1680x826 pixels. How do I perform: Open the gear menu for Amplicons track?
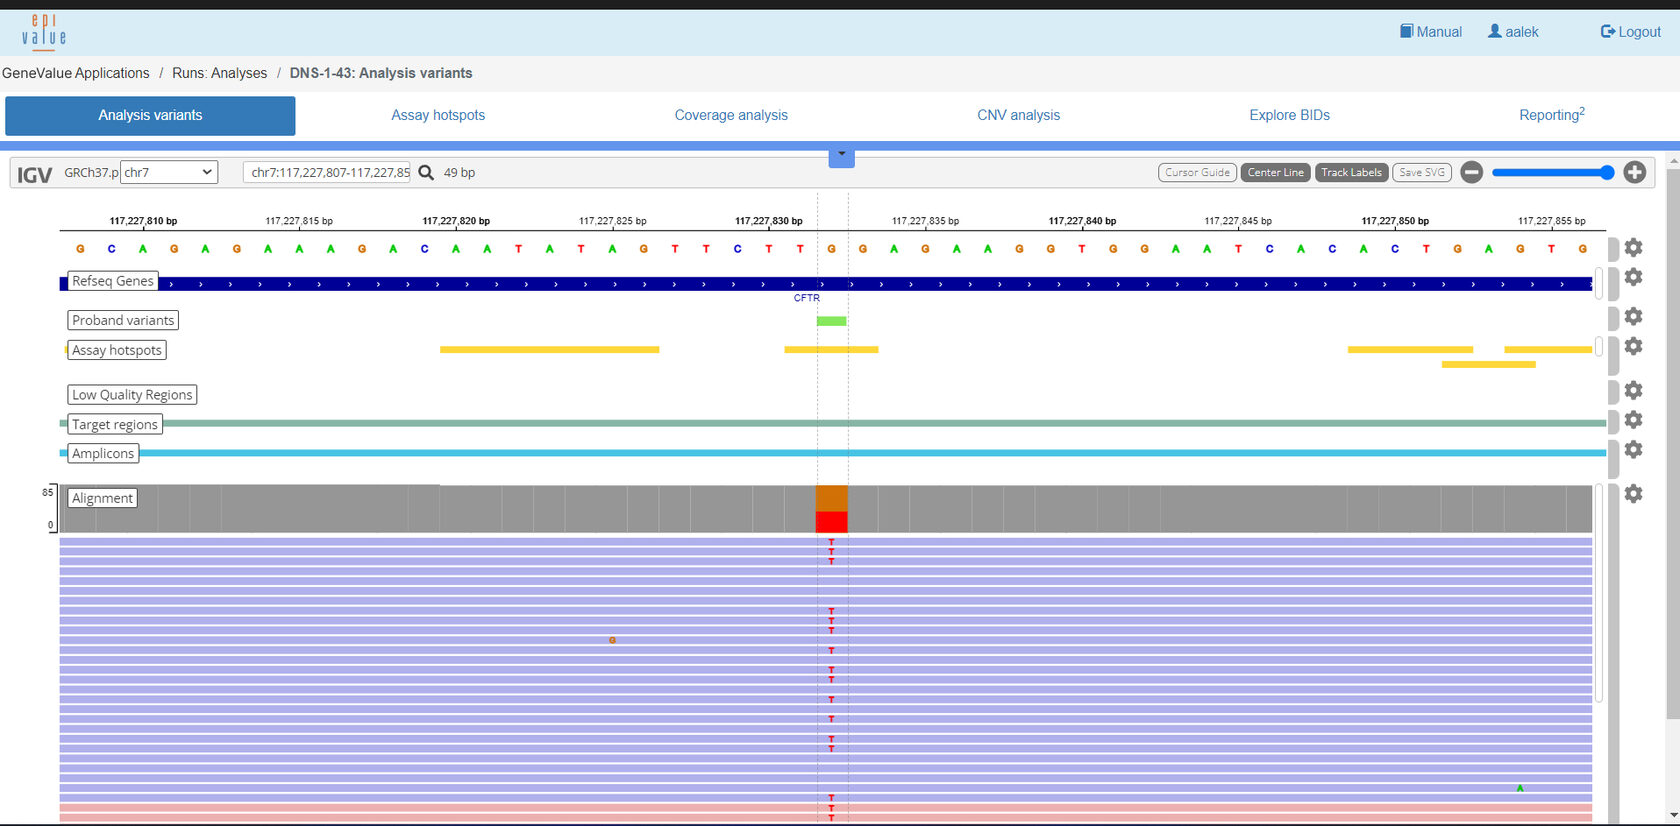click(1633, 449)
